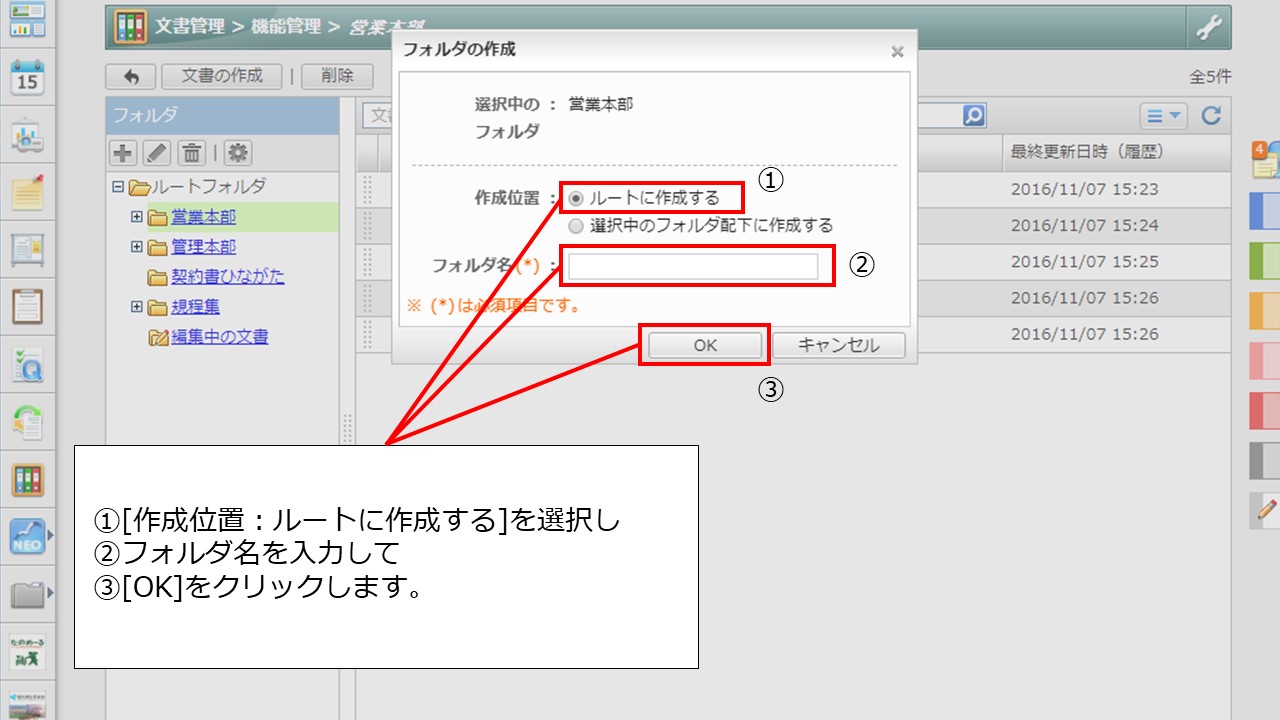Select the orange sticky note color

click(x=1265, y=311)
